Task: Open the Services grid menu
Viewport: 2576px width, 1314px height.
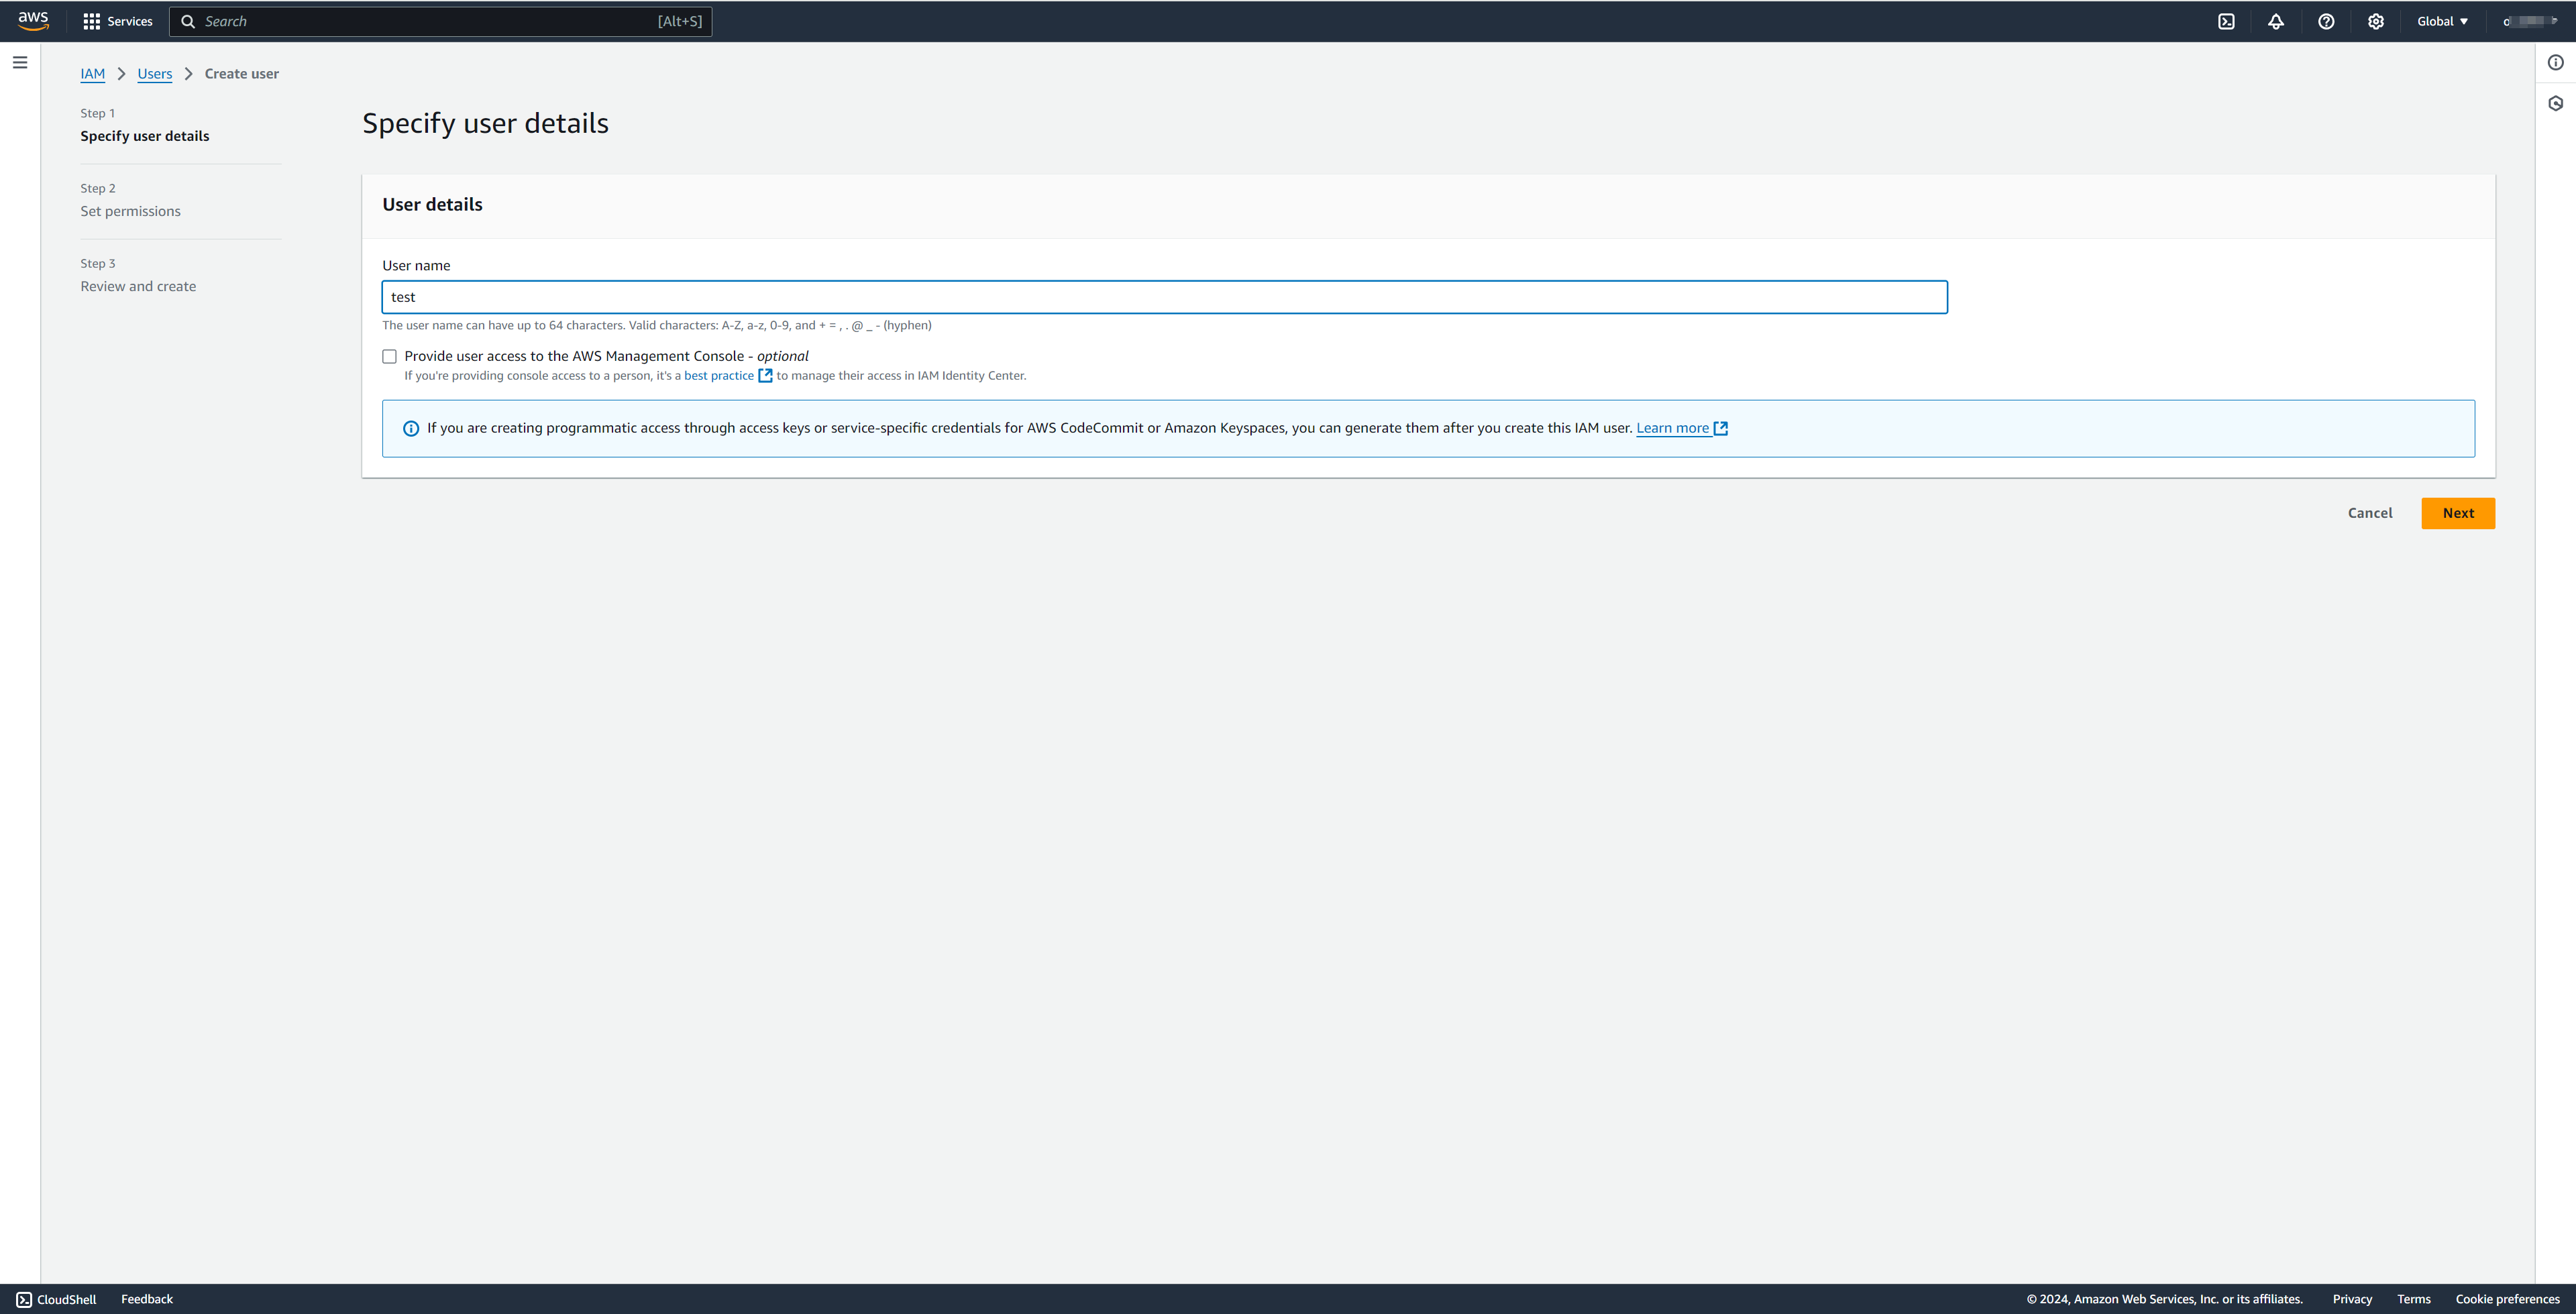Action: click(x=117, y=21)
